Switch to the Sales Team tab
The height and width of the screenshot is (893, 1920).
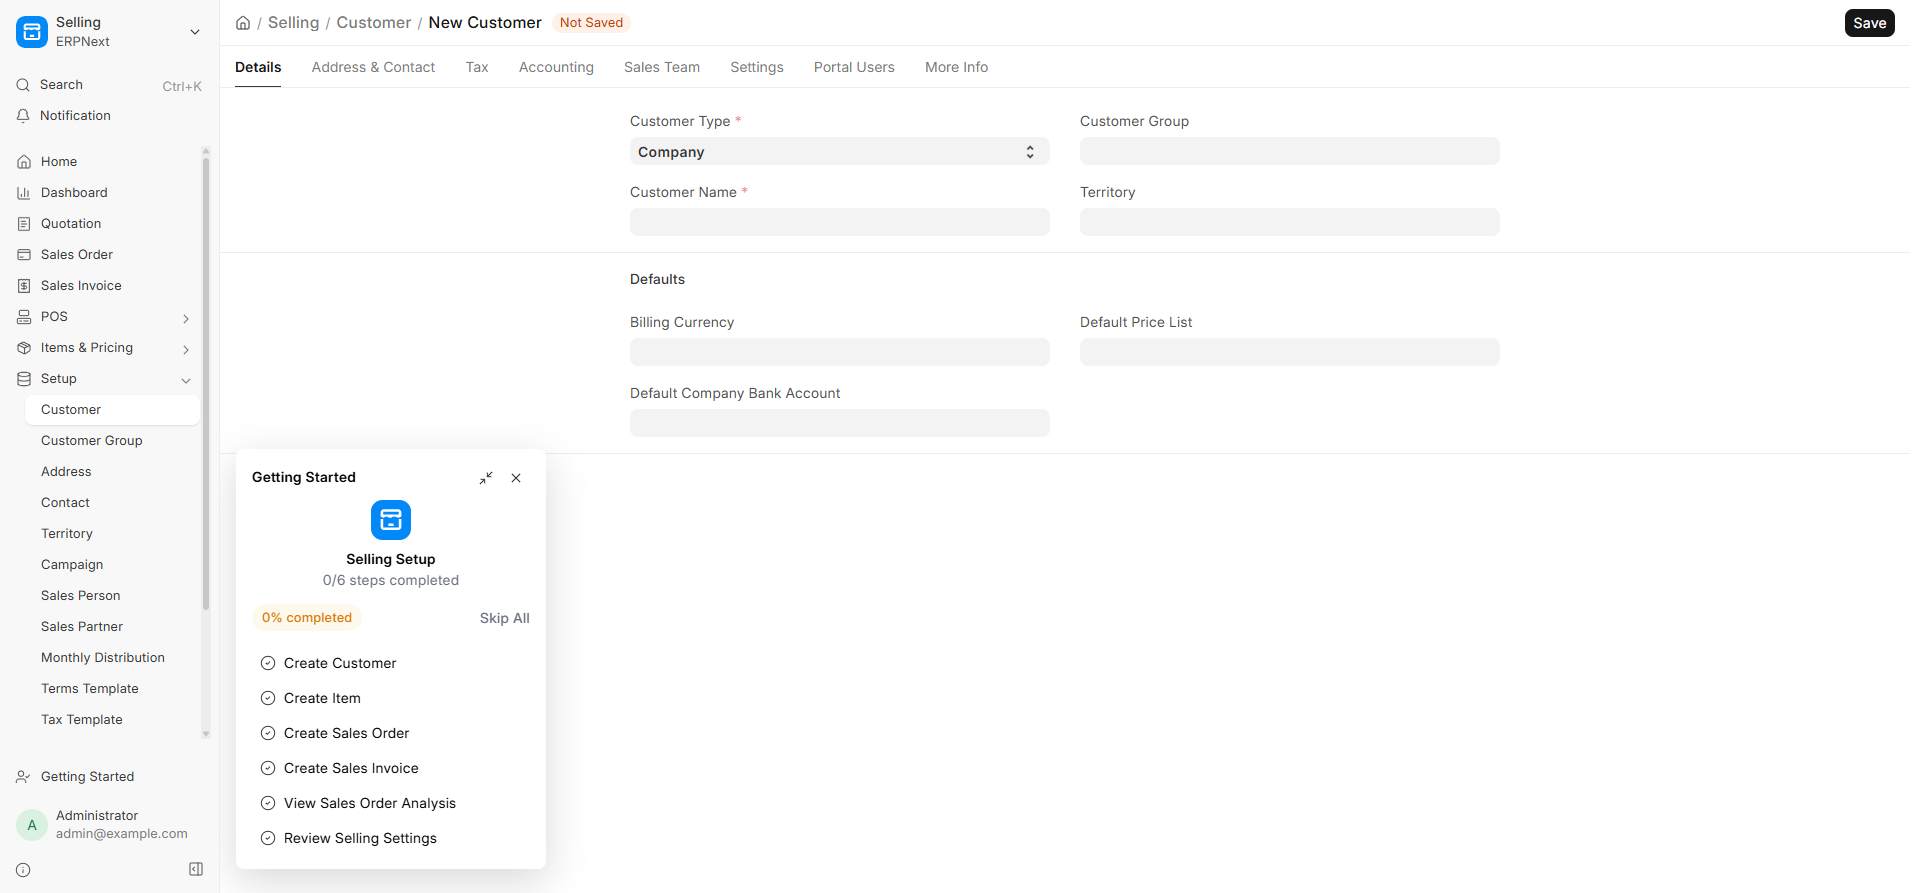[662, 67]
